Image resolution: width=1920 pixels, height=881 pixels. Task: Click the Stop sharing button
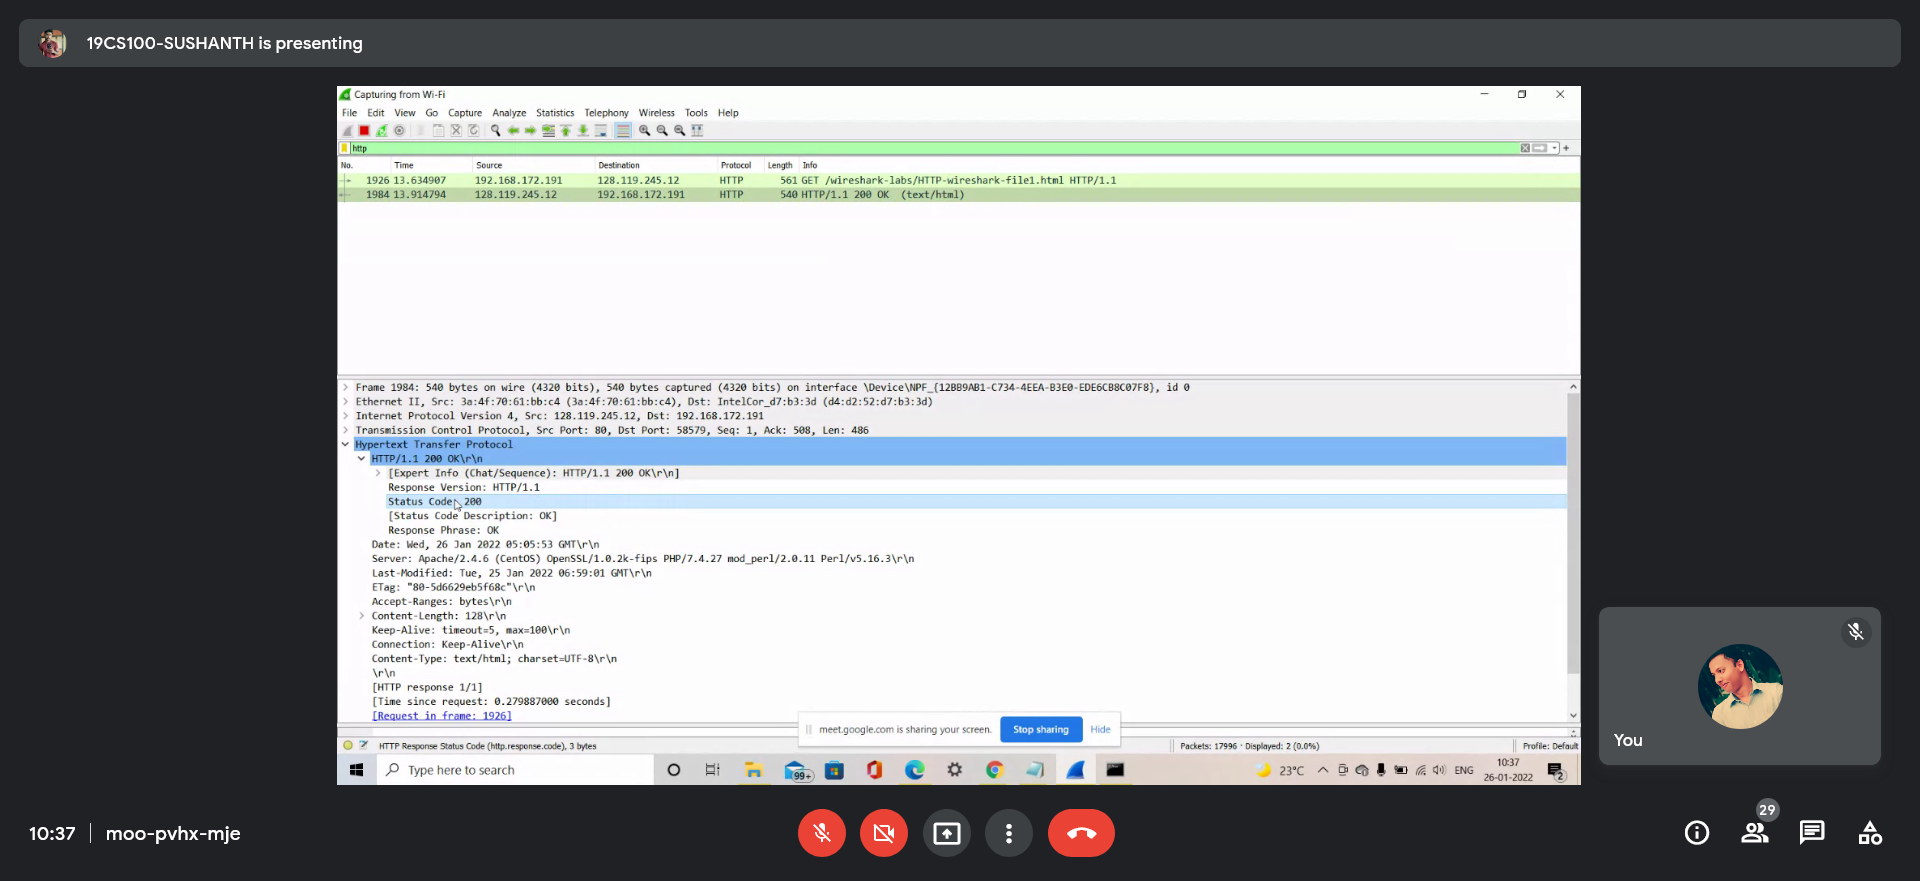pos(1040,730)
